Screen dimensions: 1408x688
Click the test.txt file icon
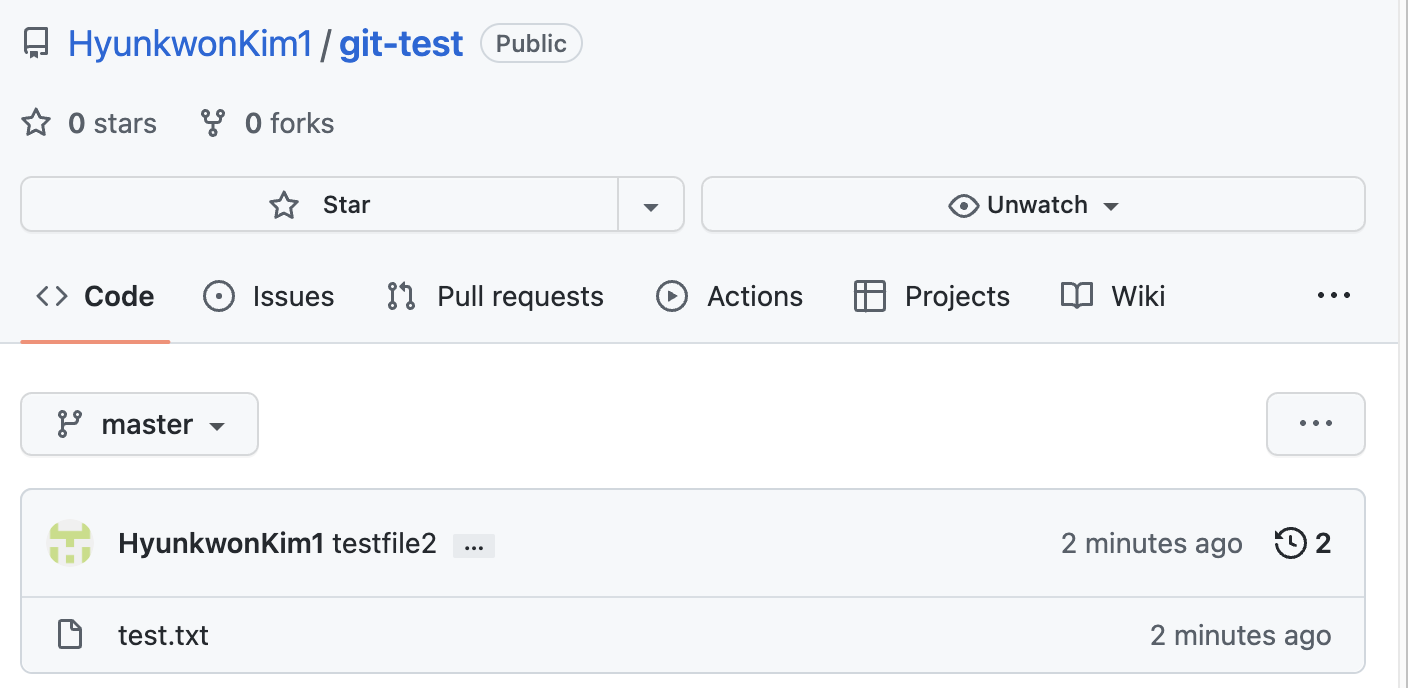click(x=69, y=635)
